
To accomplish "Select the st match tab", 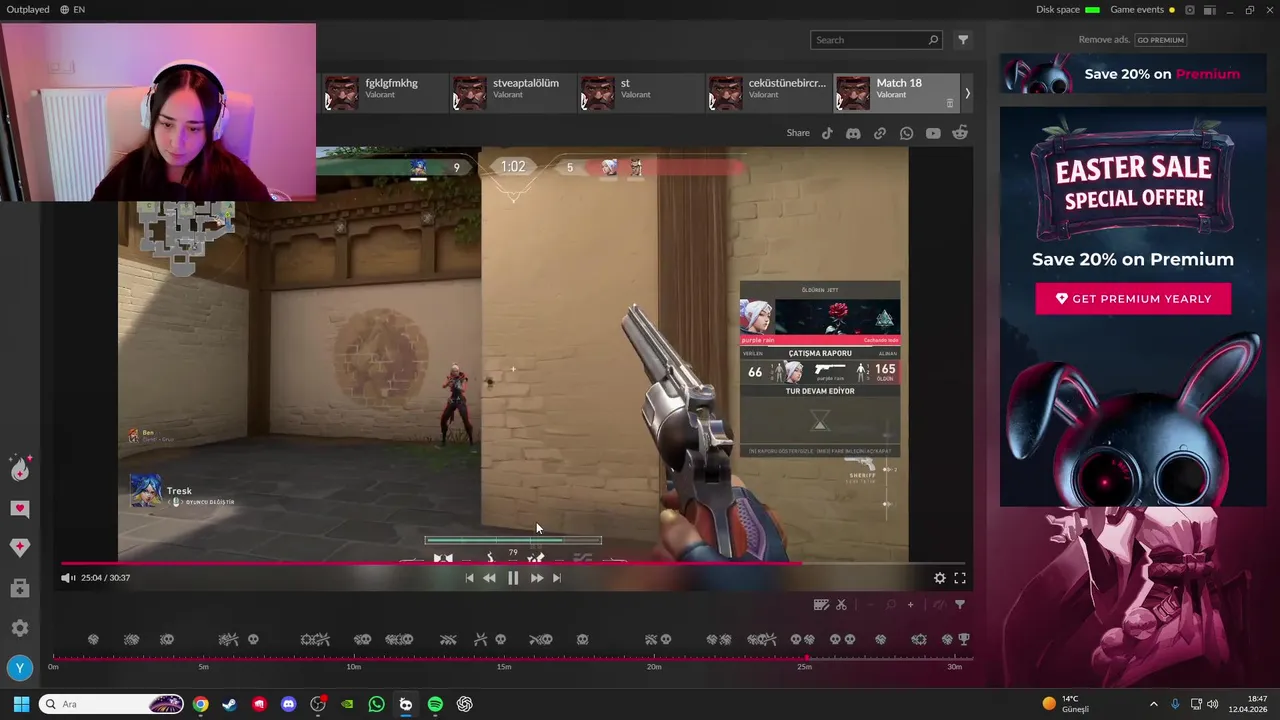I will click(638, 93).
